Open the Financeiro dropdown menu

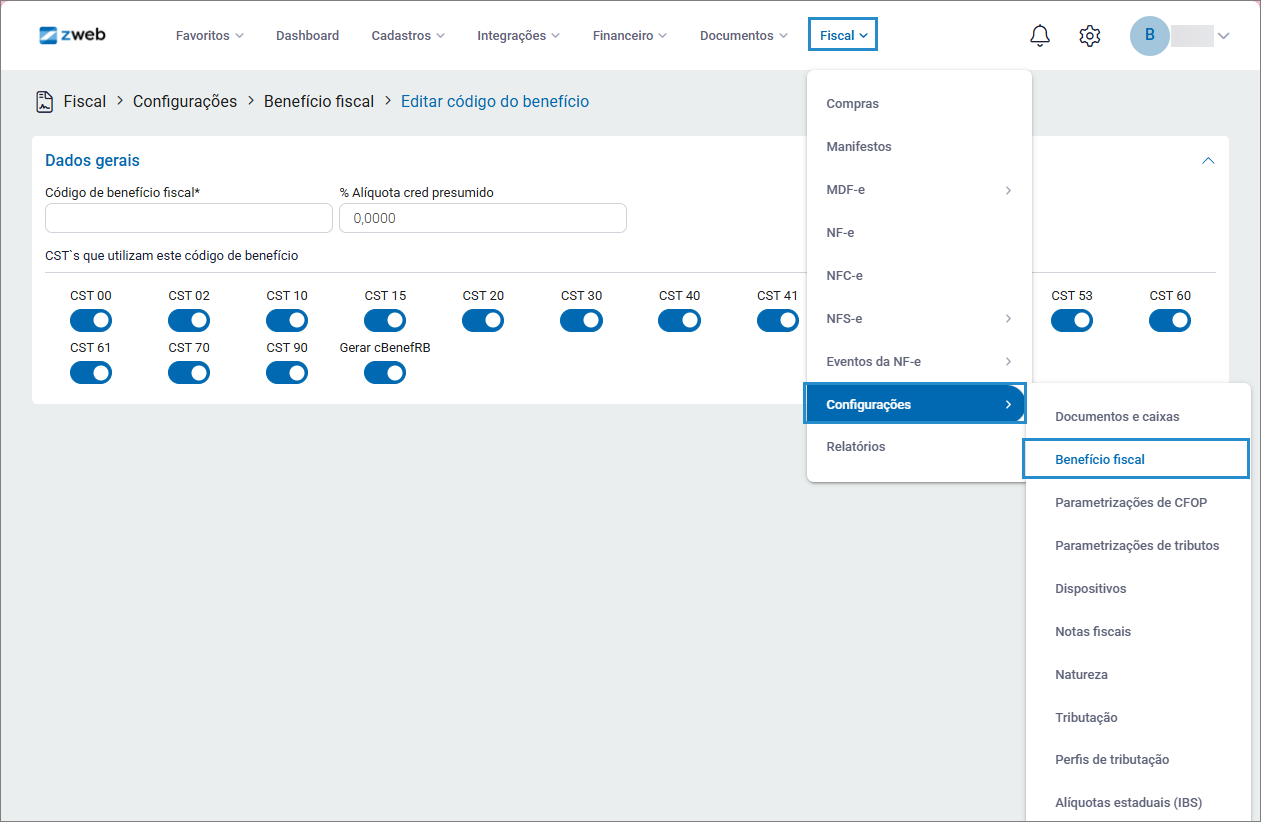pyautogui.click(x=630, y=36)
